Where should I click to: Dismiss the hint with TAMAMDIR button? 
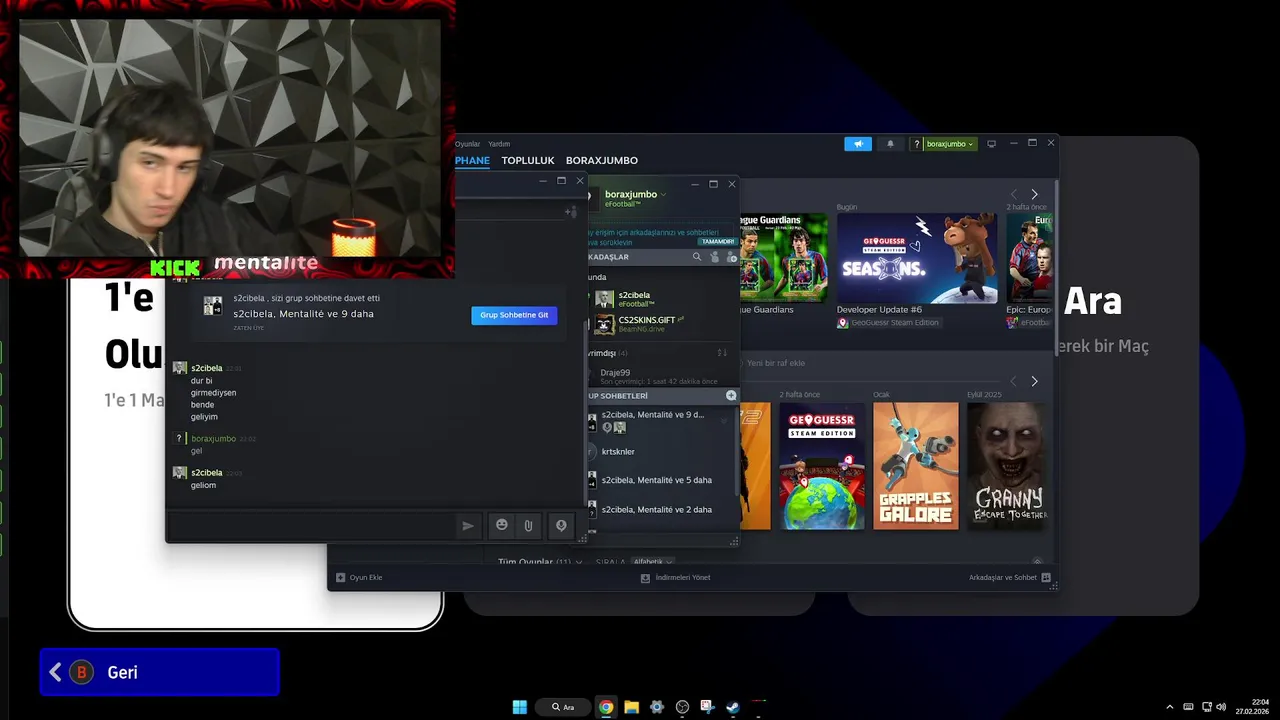point(718,242)
